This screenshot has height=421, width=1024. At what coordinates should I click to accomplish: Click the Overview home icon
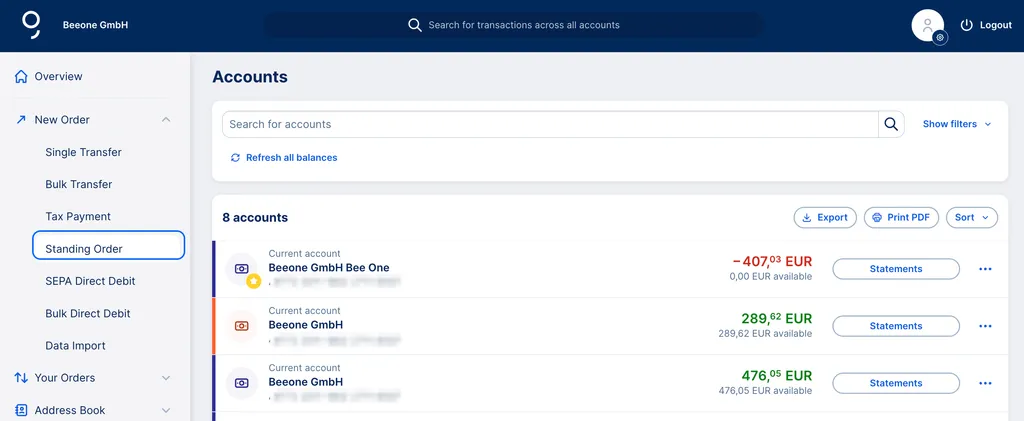(x=21, y=76)
